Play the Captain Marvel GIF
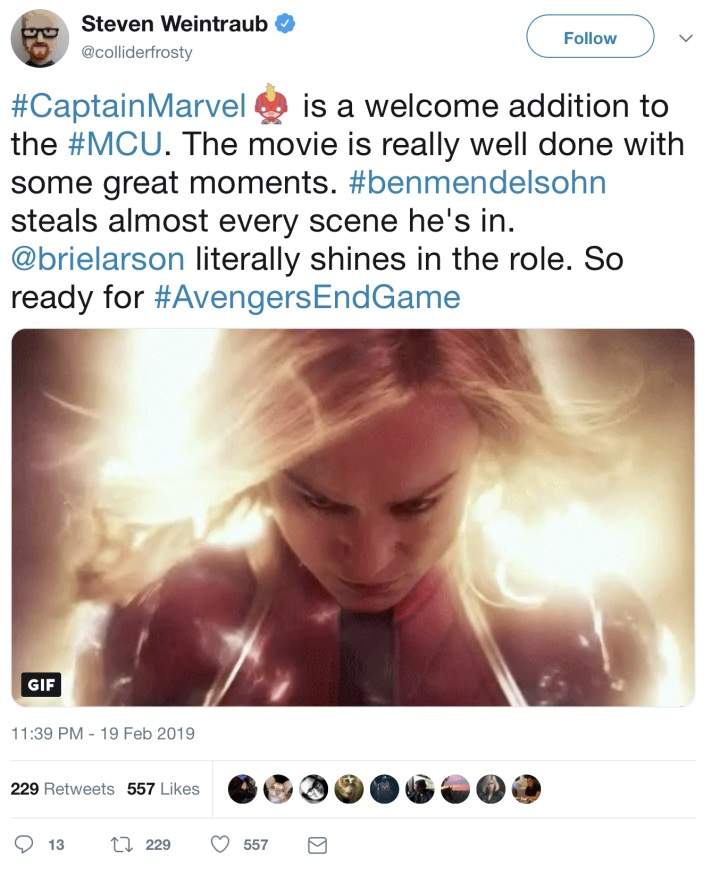 click(x=353, y=518)
